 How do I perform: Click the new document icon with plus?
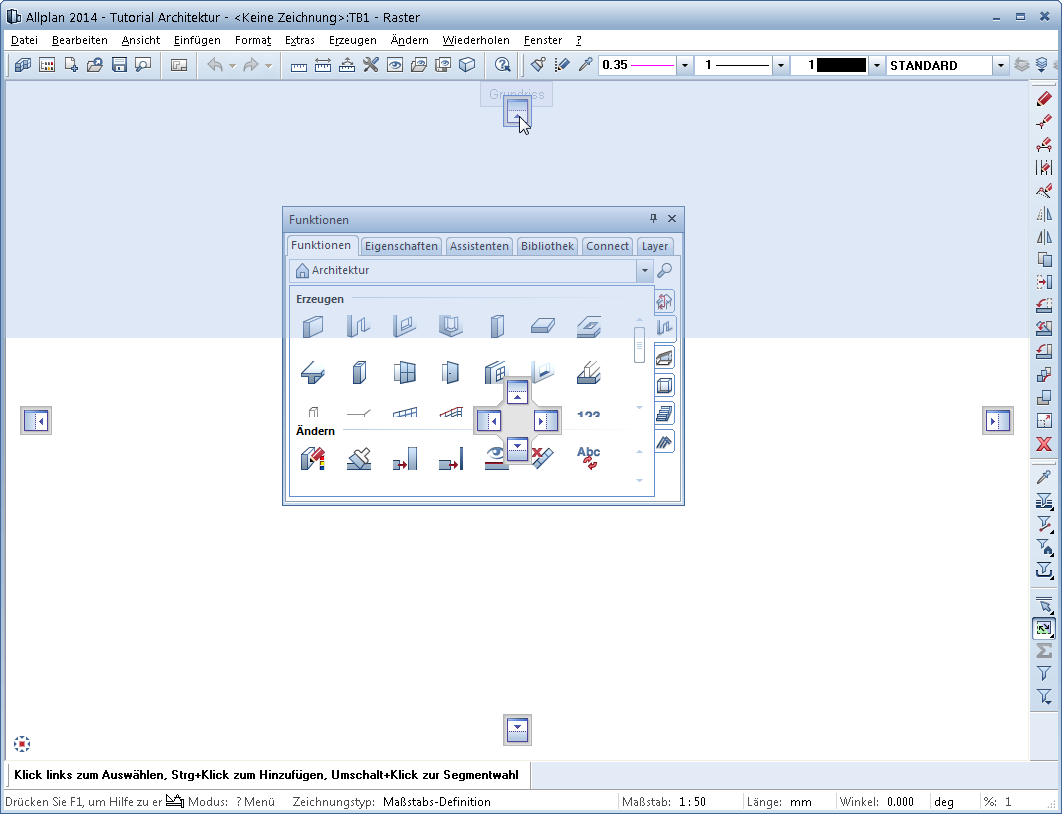70,65
